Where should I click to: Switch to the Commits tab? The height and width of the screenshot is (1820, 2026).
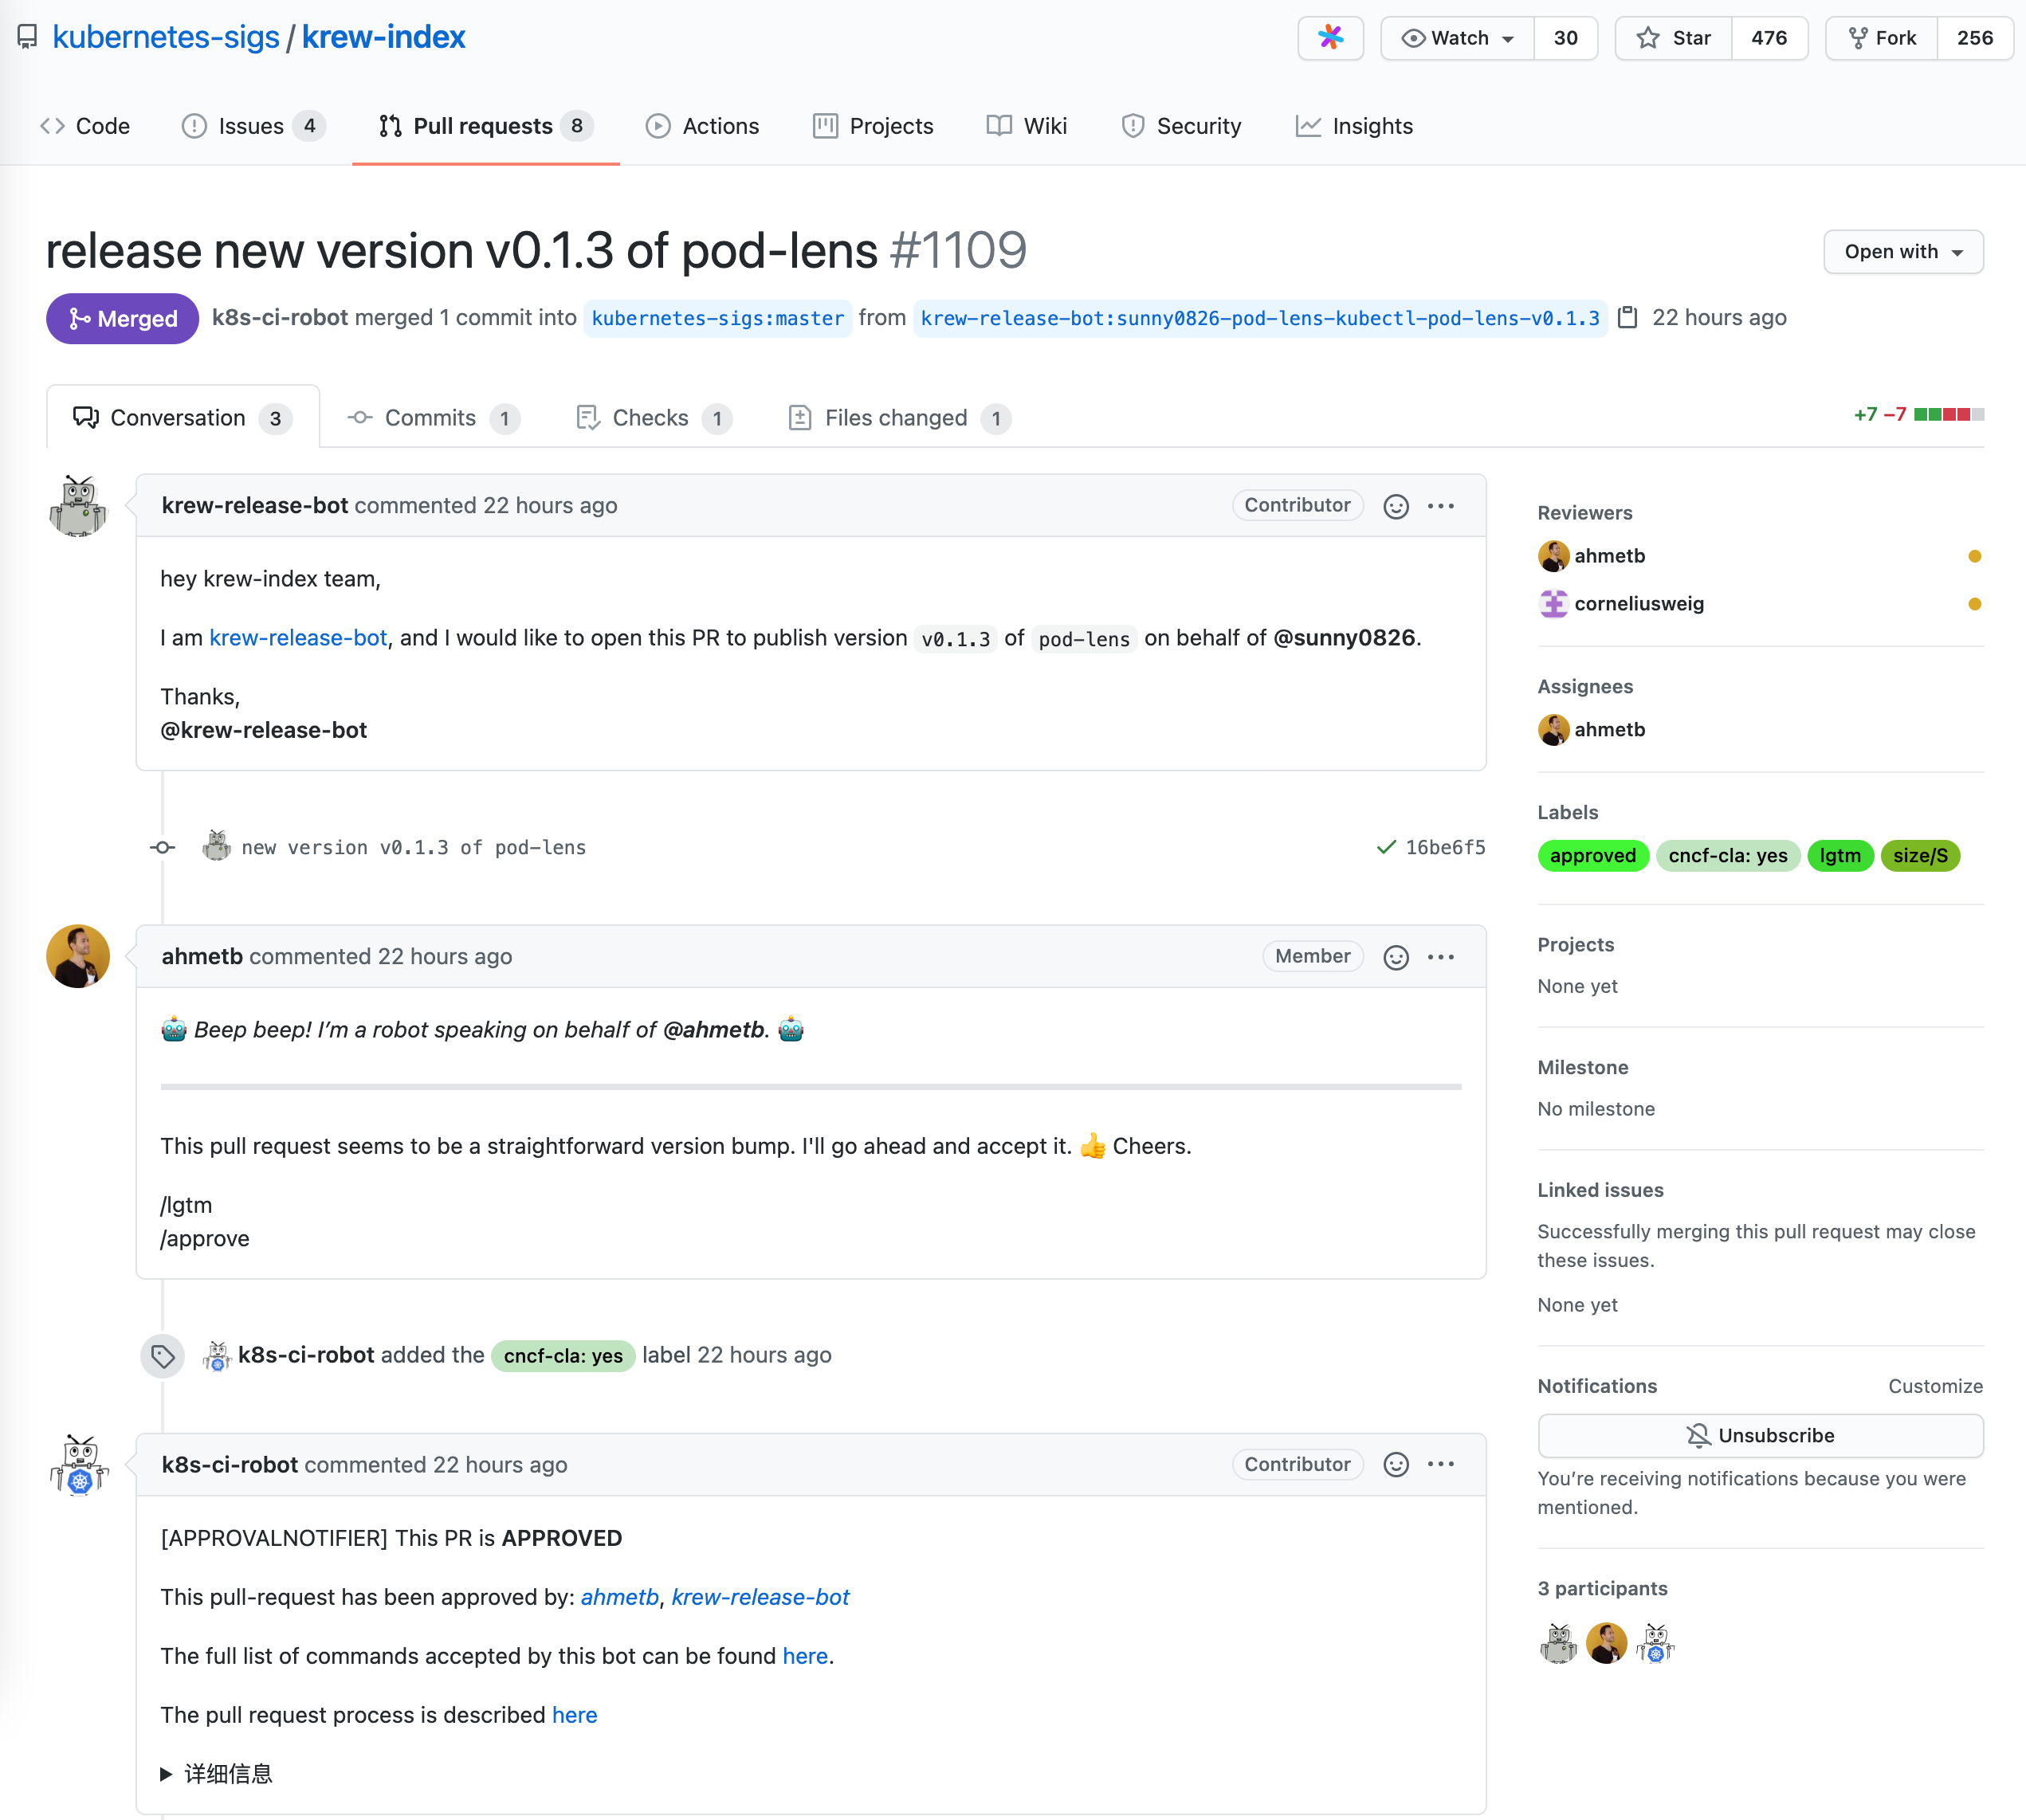tap(433, 418)
